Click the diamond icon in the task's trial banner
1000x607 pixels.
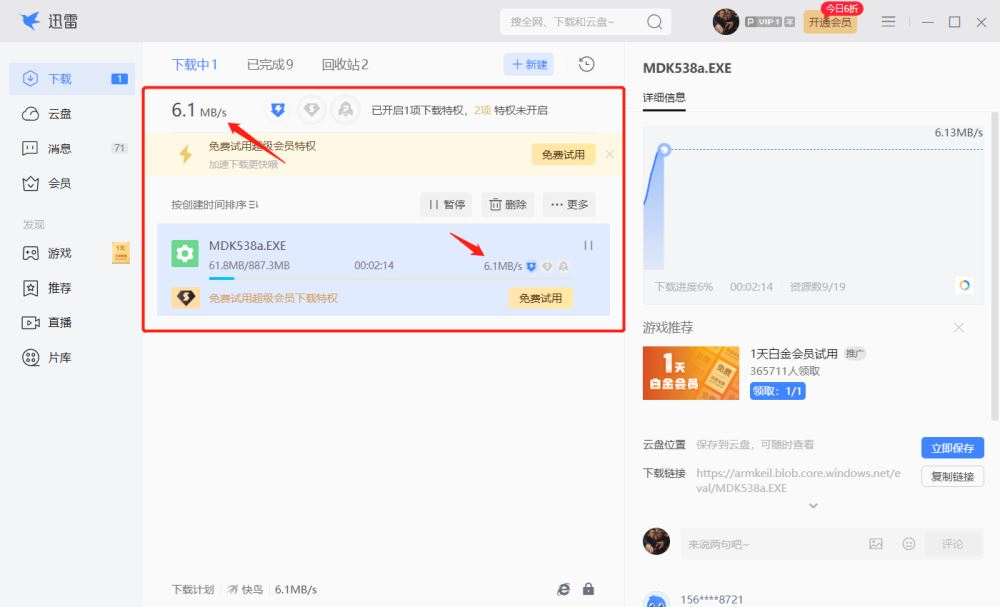tap(186, 298)
